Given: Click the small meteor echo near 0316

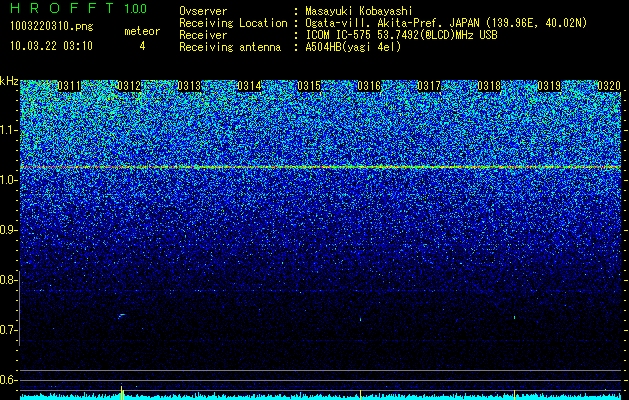Looking at the screenshot, I should pos(361,319).
